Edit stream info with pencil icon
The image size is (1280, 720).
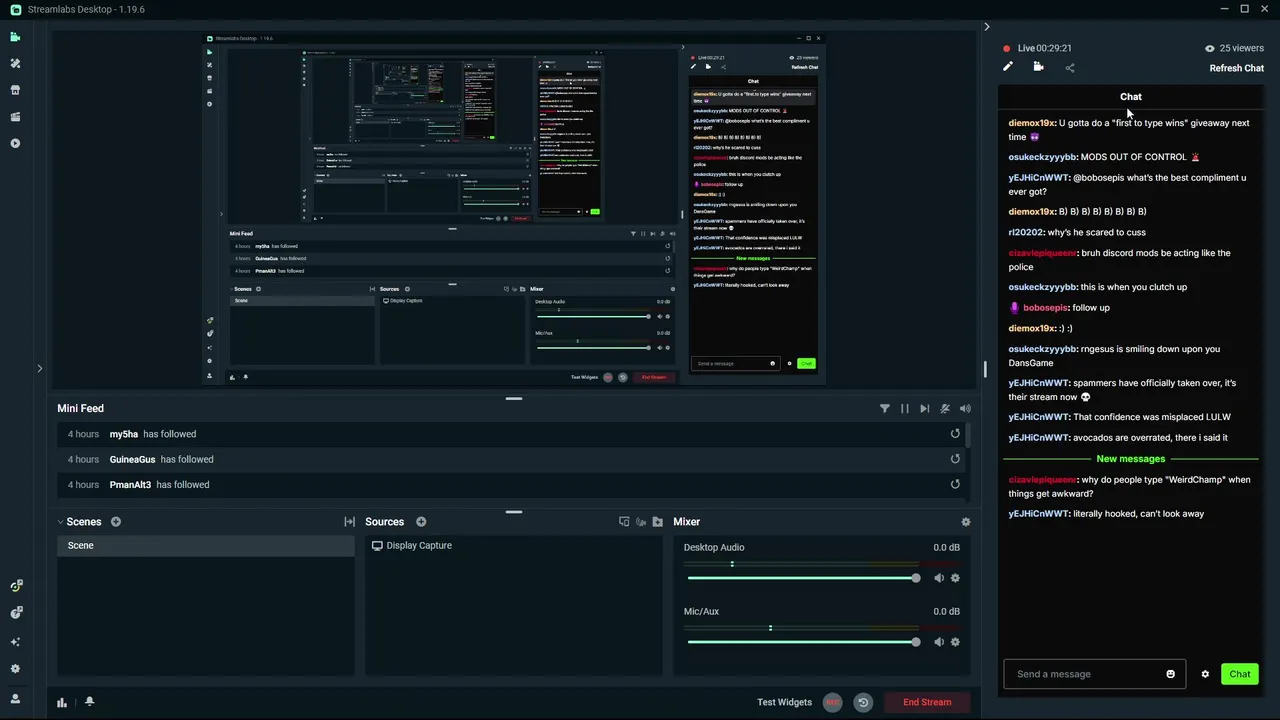(1008, 67)
